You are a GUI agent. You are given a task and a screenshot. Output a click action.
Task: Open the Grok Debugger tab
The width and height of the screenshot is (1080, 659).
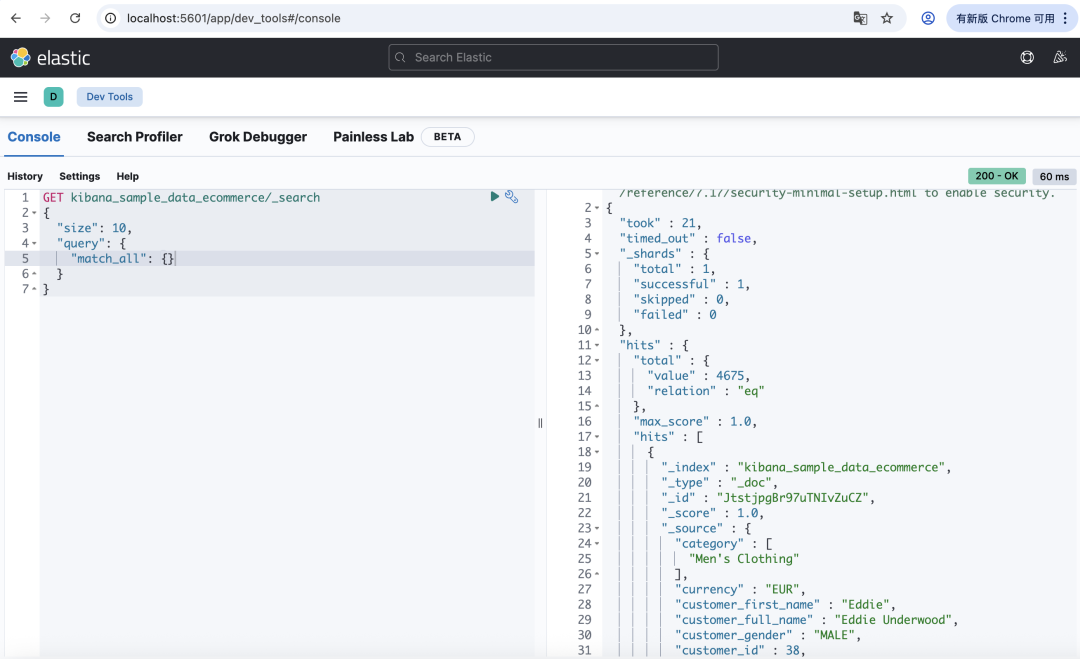[258, 137]
